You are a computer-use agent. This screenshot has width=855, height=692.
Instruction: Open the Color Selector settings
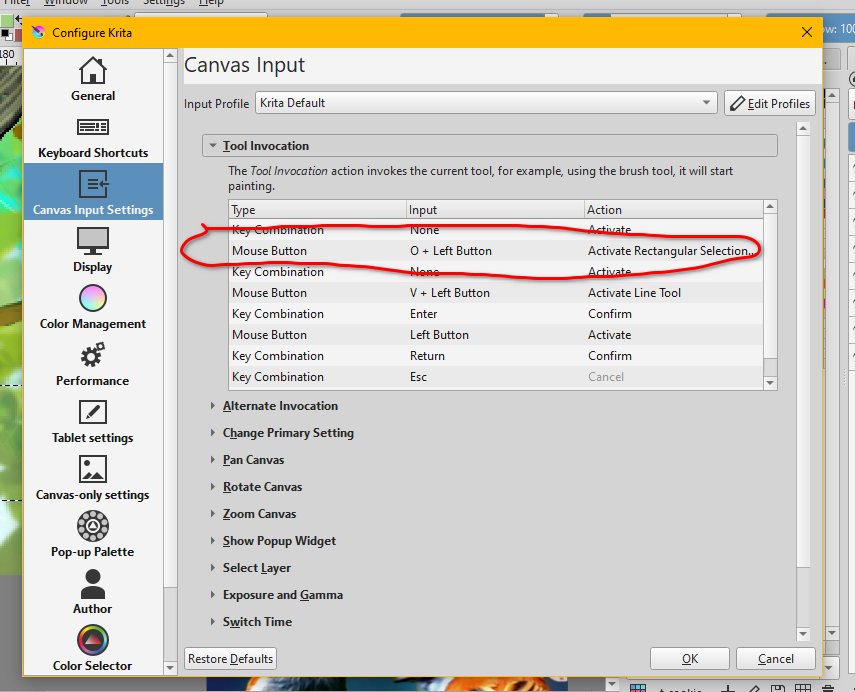pos(93,649)
